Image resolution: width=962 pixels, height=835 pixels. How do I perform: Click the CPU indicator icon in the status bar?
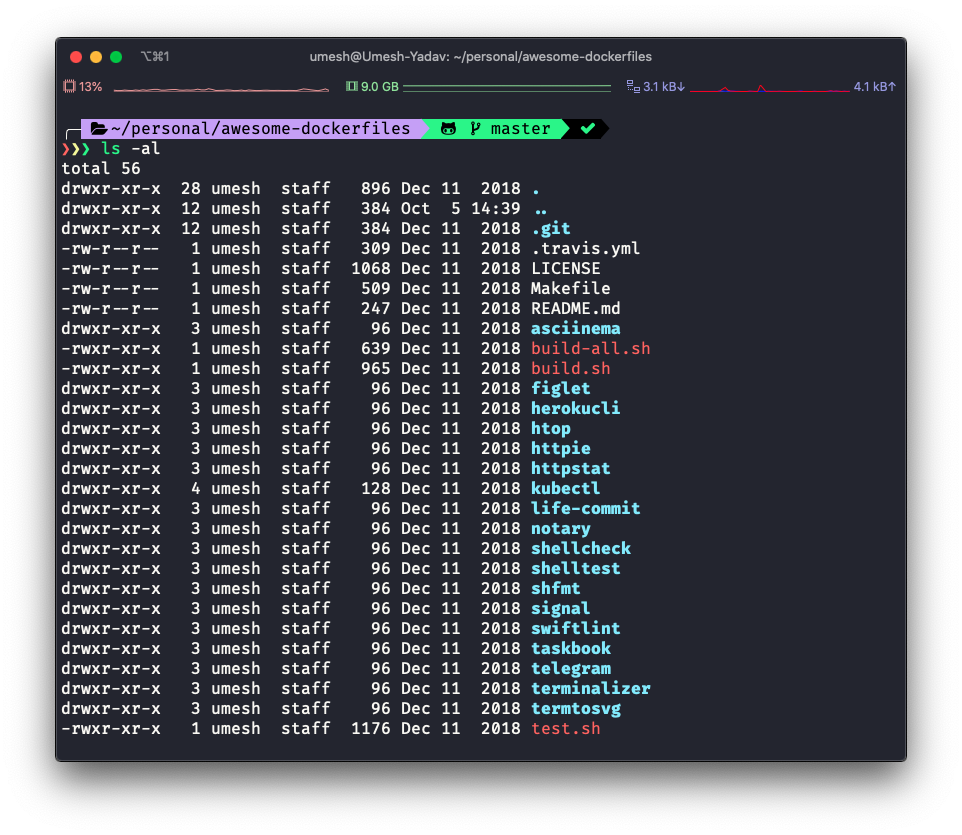[x=72, y=86]
